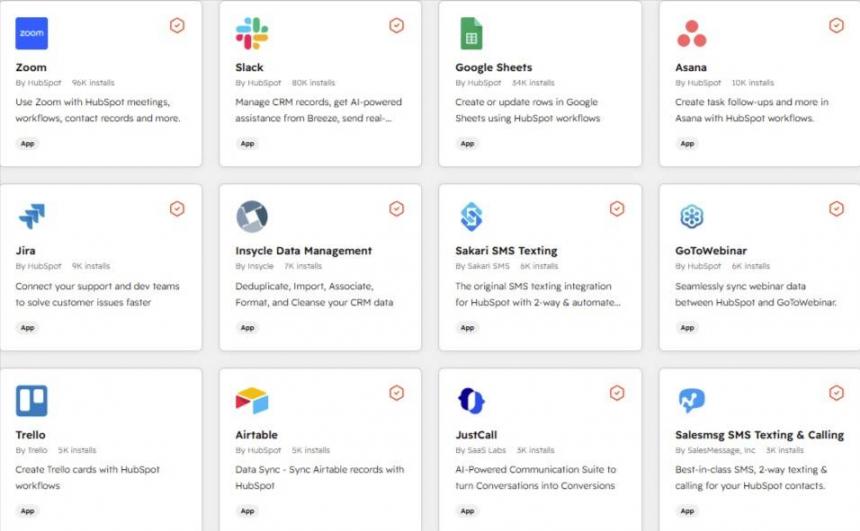This screenshot has width=860, height=531.
Task: Click 'Deduplicate, Import, Associate' description
Action: [x=314, y=294]
